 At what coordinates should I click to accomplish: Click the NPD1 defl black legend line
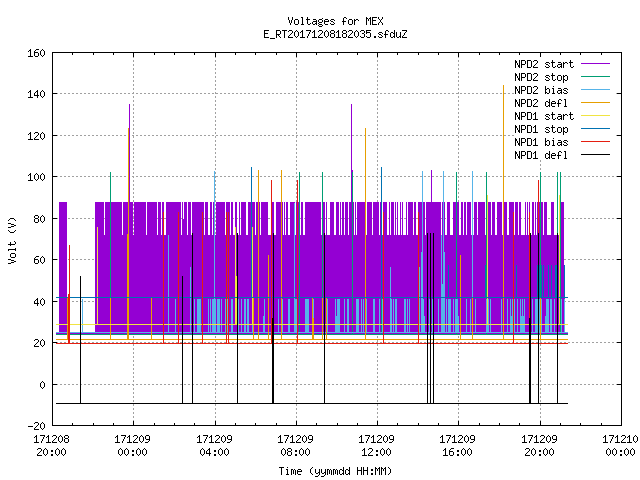click(595, 155)
